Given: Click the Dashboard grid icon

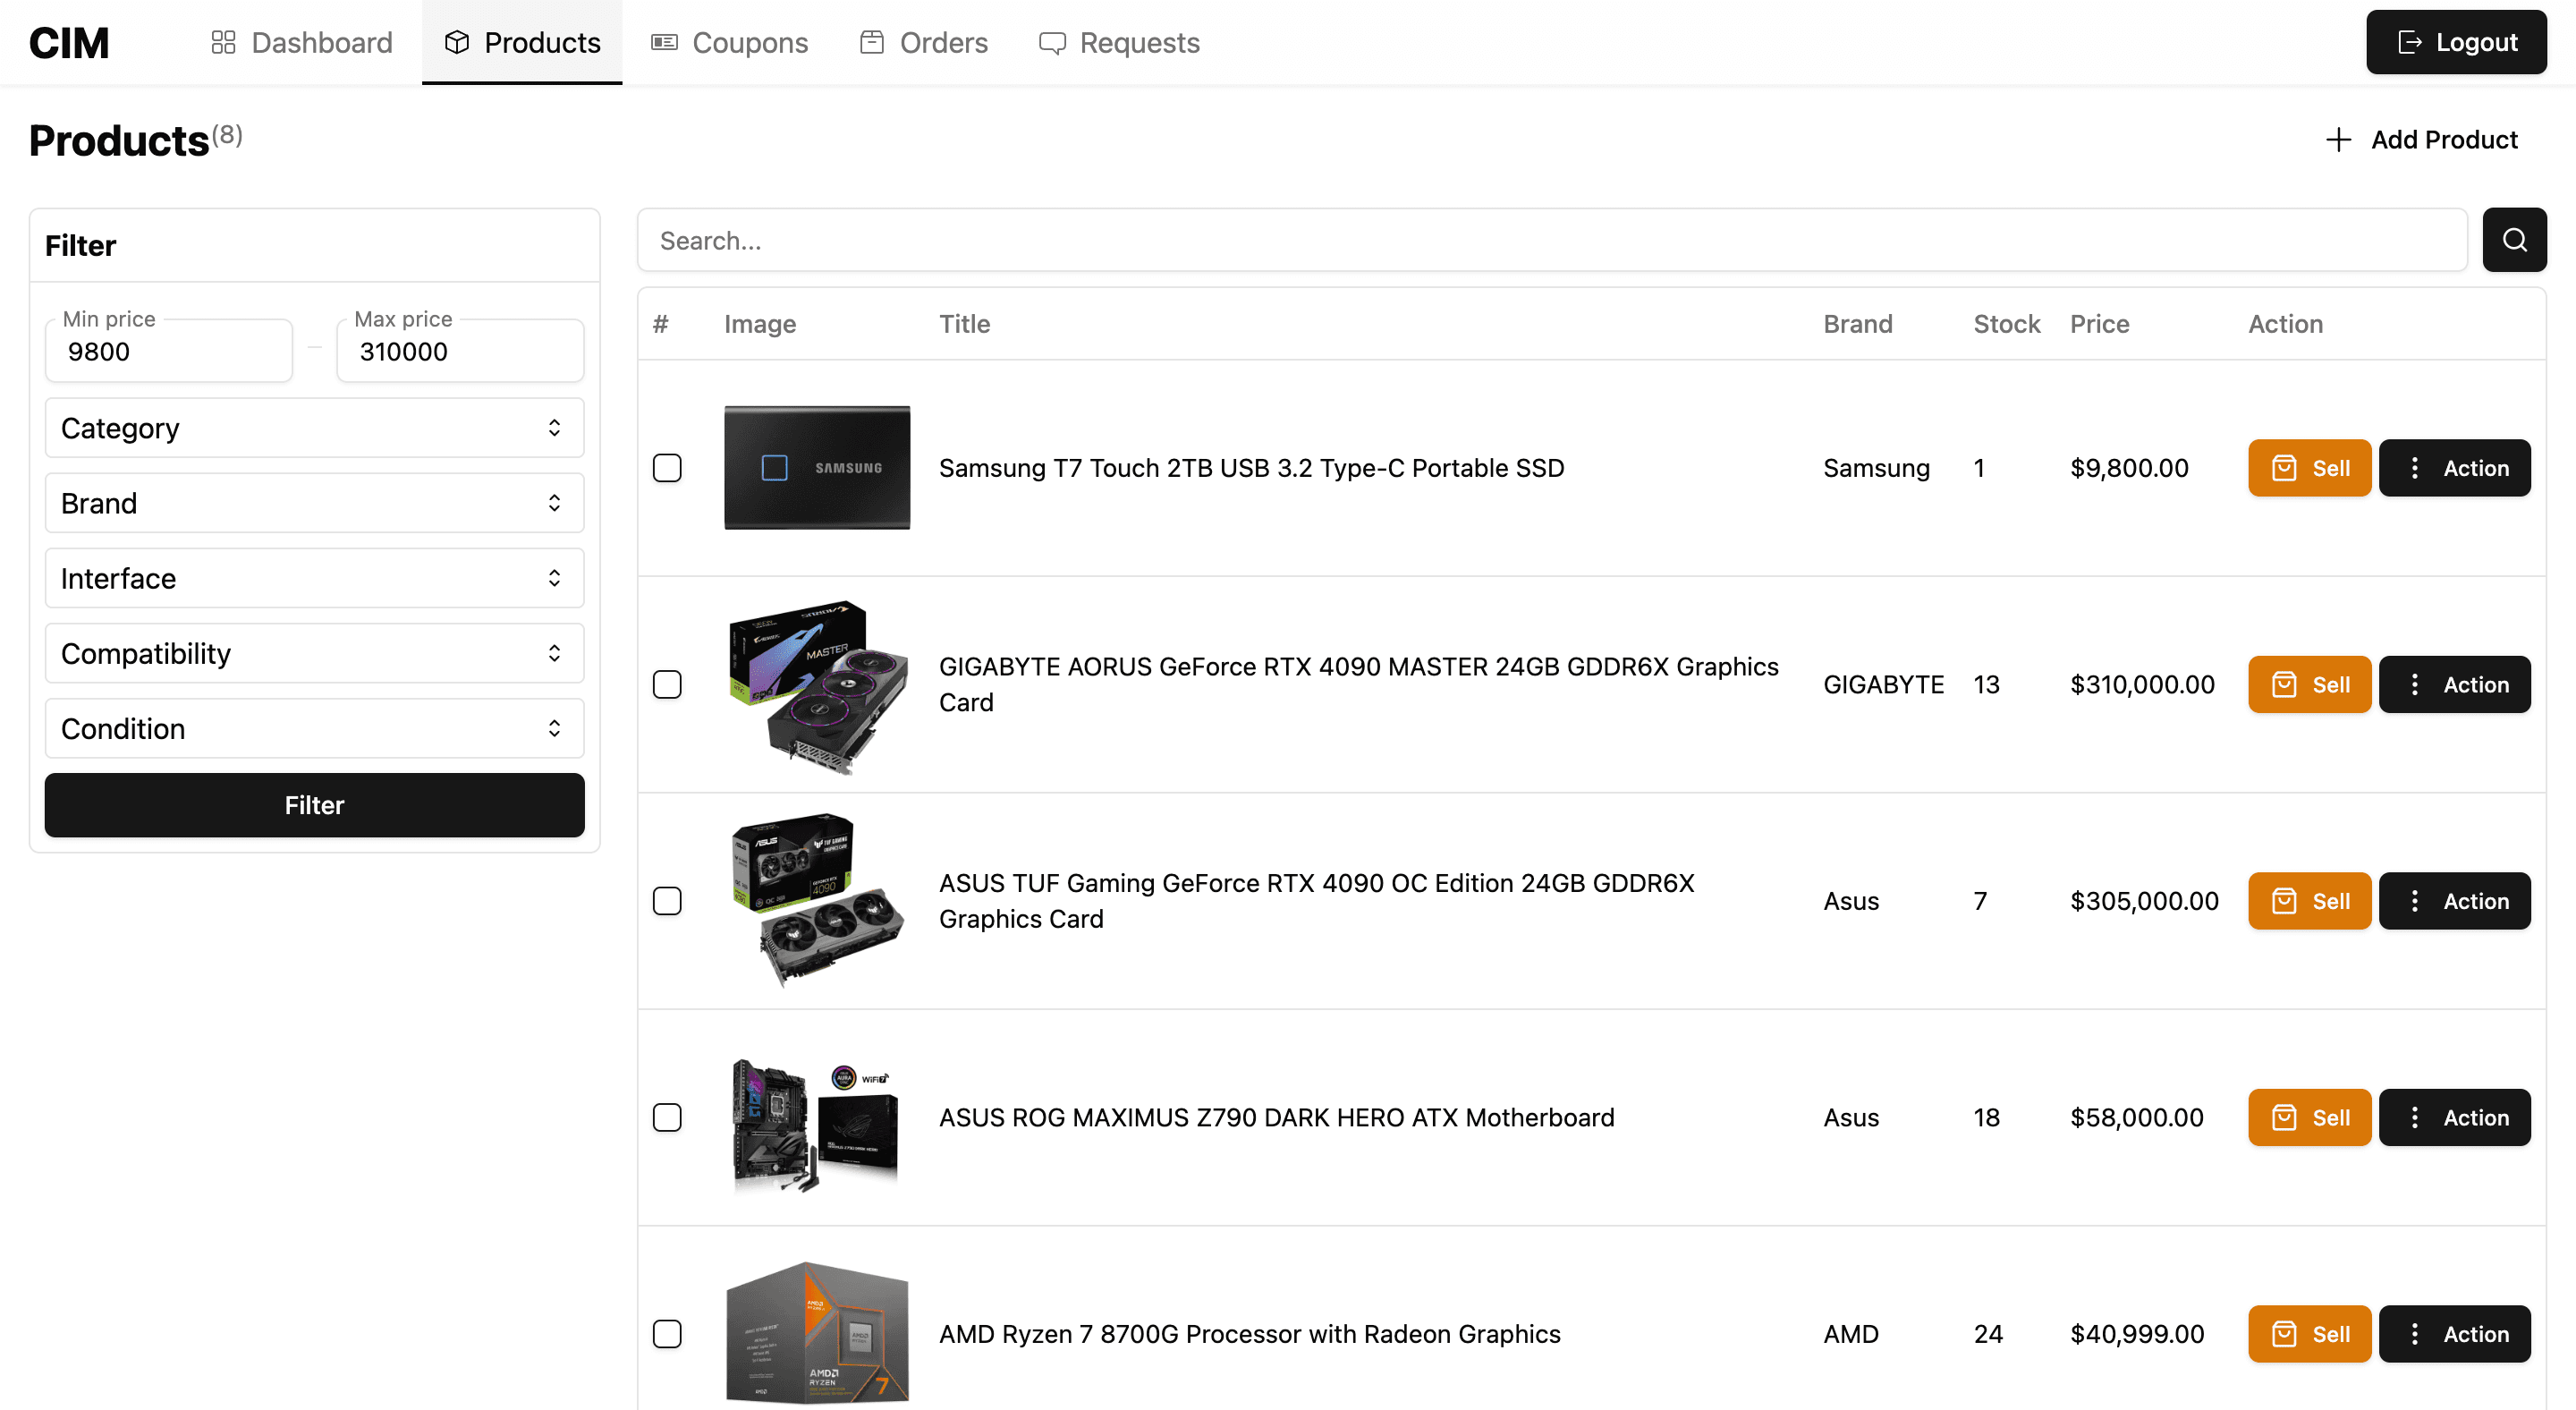Looking at the screenshot, I should click(x=223, y=43).
